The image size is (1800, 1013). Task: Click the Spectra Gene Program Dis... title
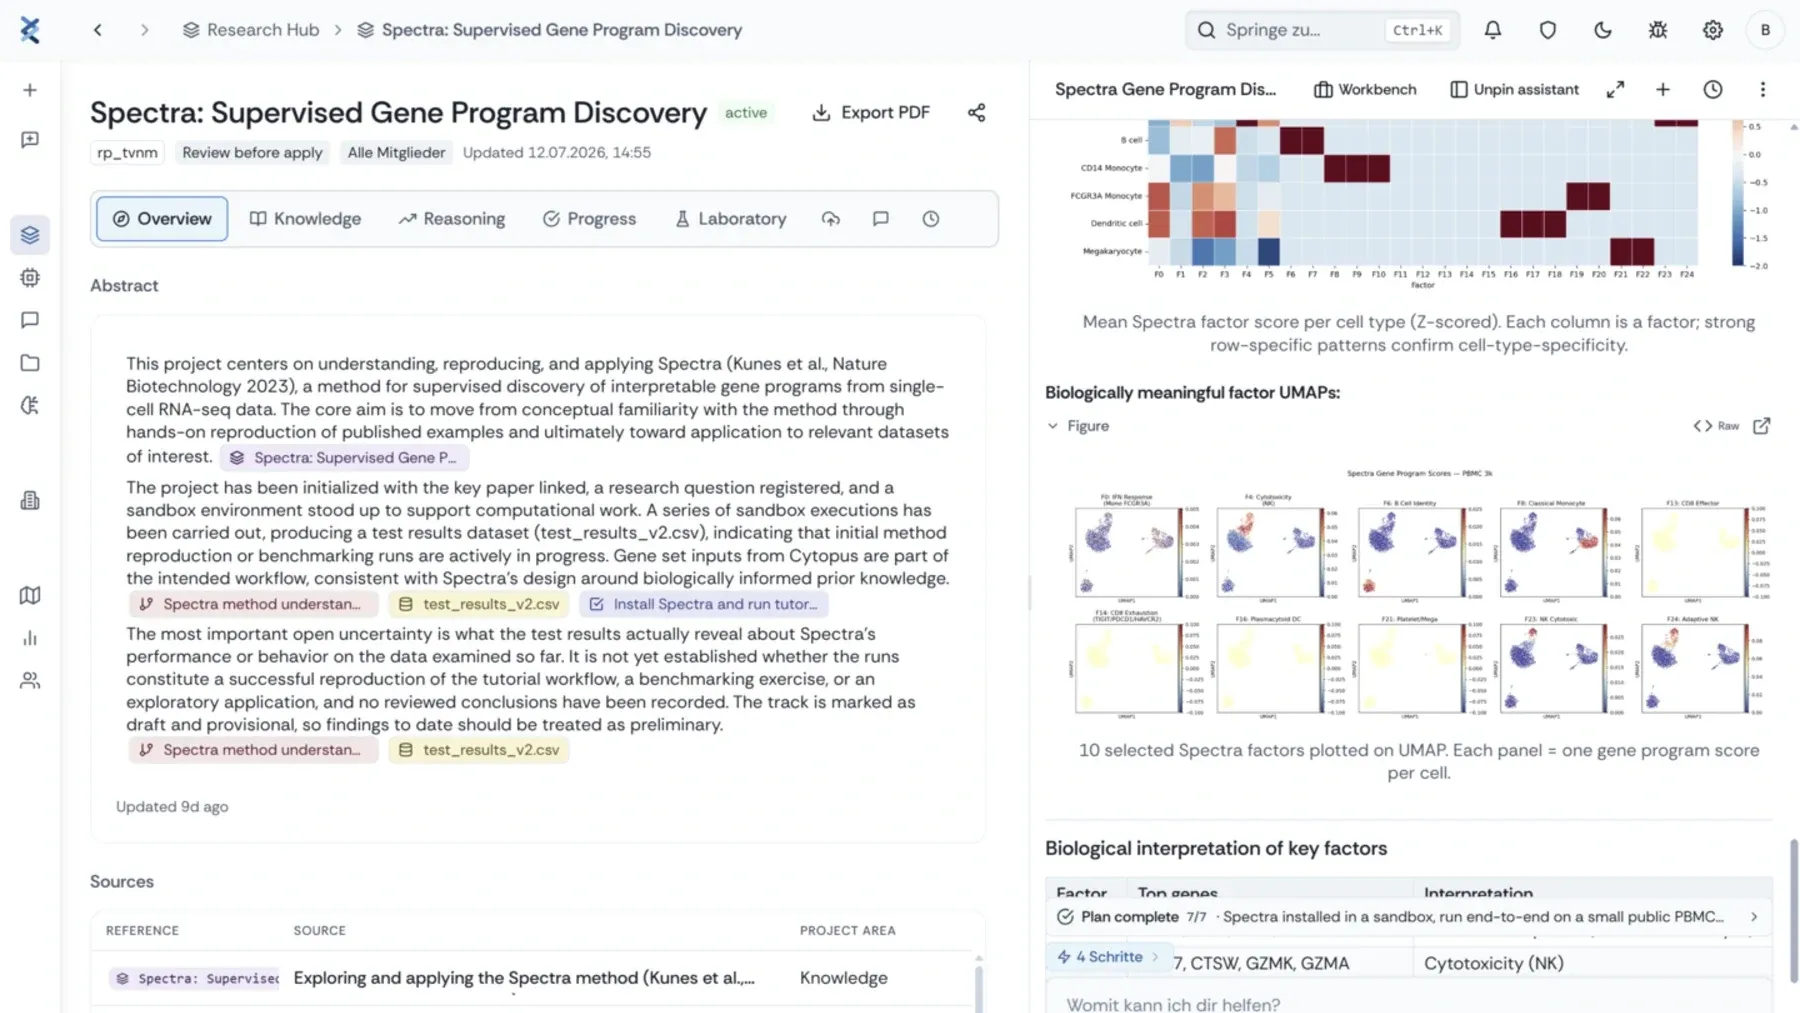point(1165,89)
